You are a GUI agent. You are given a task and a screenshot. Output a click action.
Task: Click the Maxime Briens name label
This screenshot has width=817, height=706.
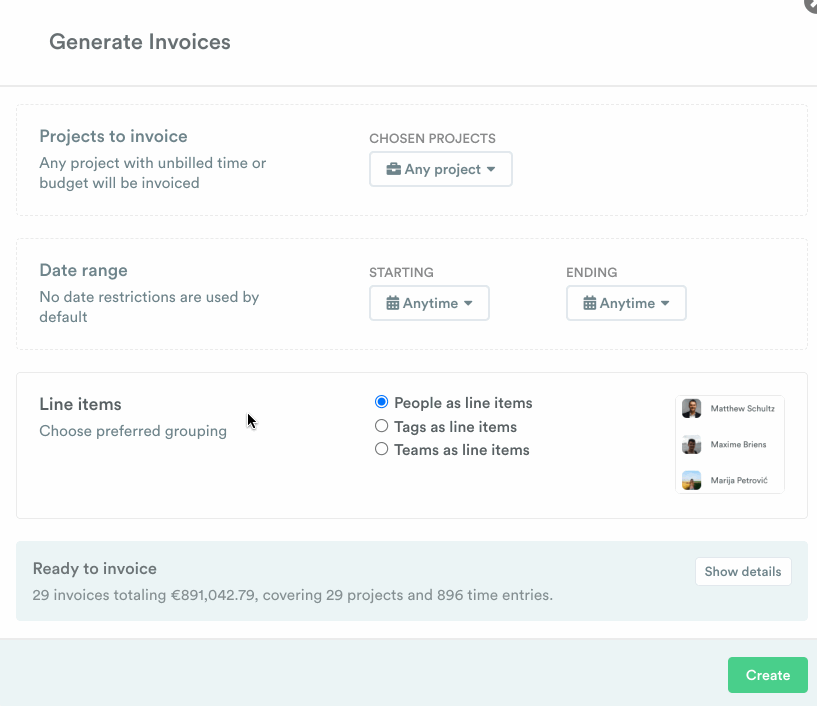(x=738, y=445)
